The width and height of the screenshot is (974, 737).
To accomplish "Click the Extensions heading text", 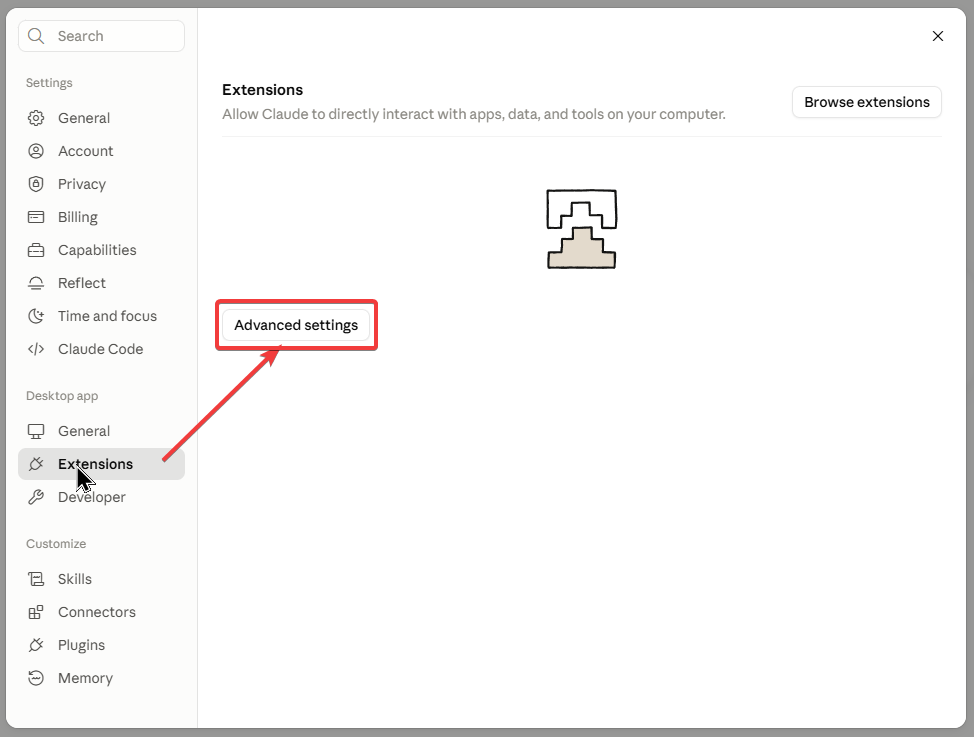I will click(x=263, y=89).
